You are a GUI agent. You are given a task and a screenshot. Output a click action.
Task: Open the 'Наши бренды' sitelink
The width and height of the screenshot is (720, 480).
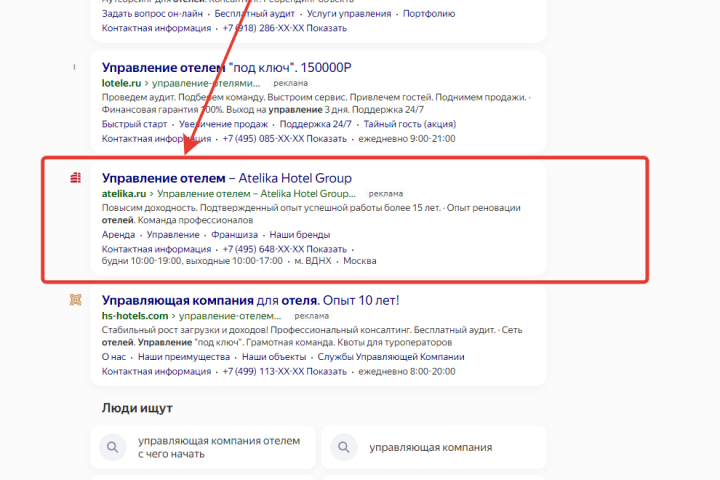(x=299, y=235)
